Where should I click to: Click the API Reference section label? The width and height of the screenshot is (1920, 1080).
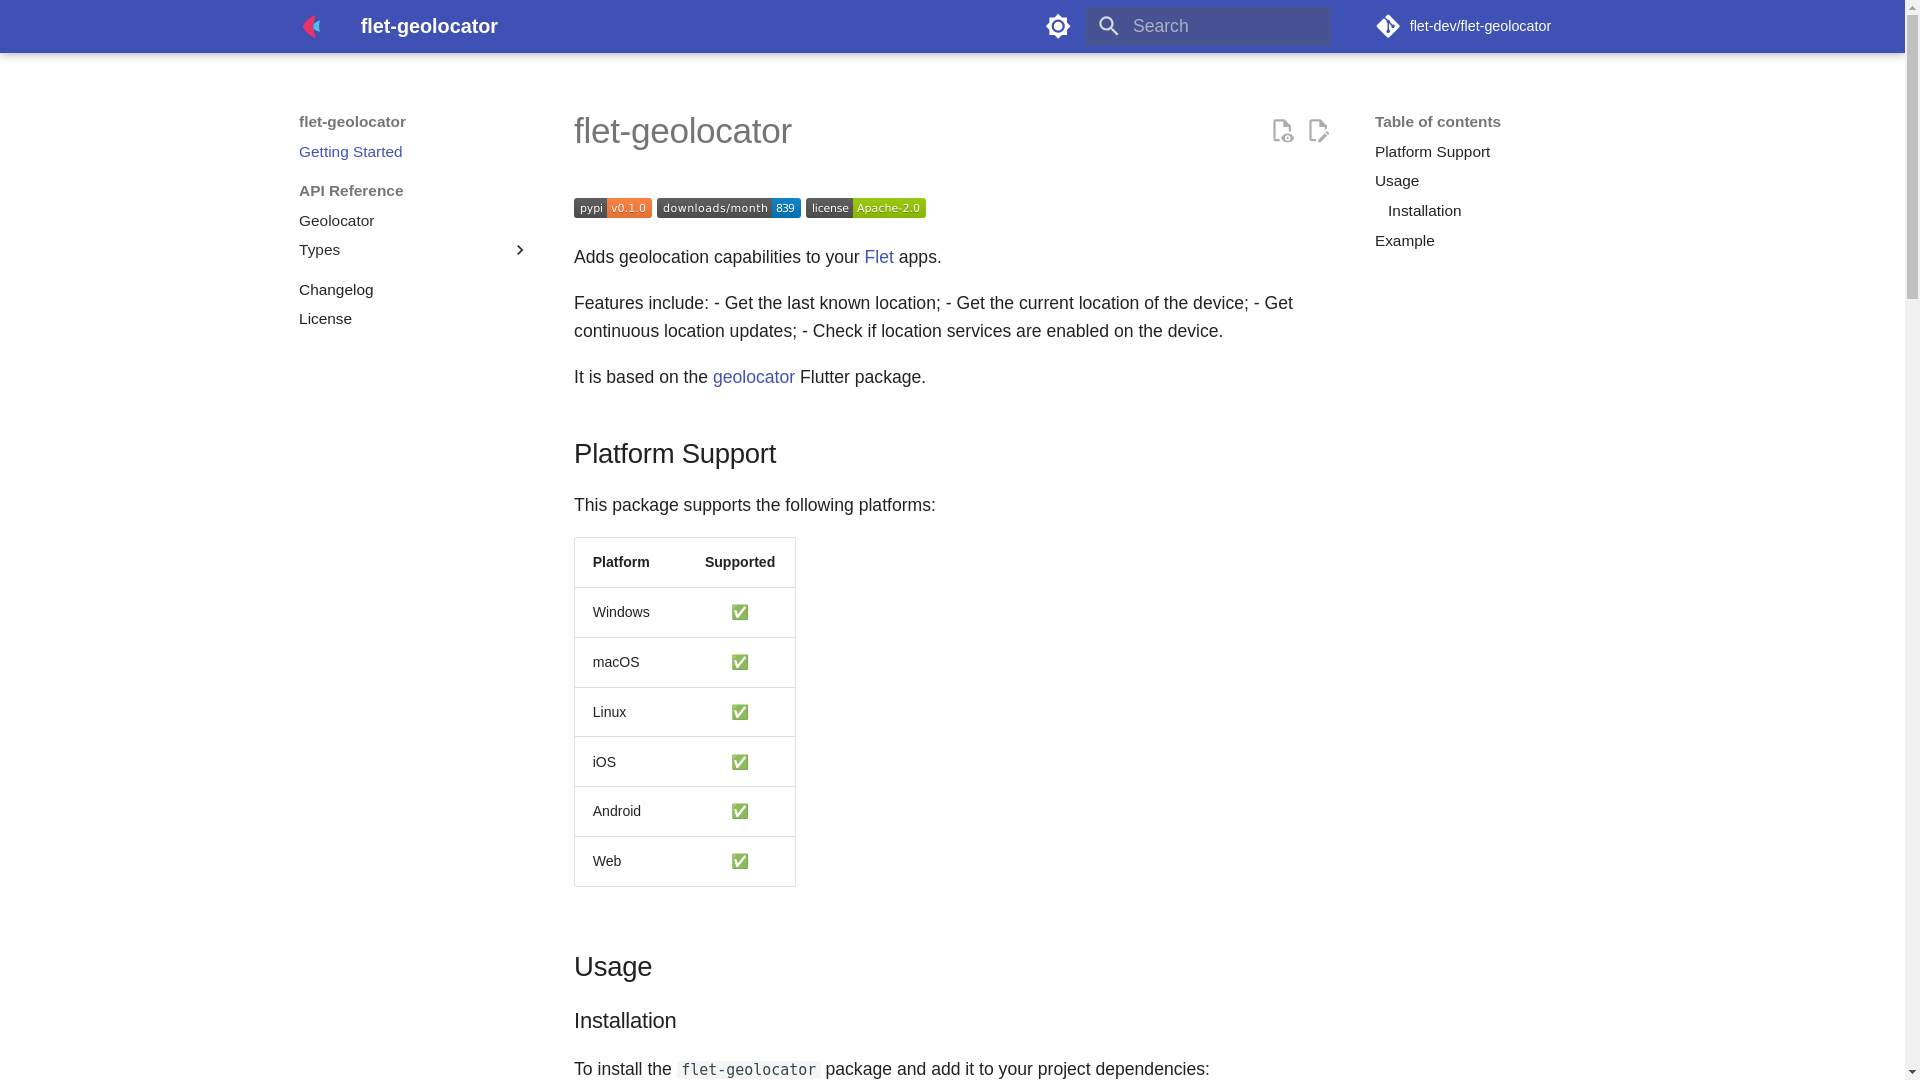(351, 191)
